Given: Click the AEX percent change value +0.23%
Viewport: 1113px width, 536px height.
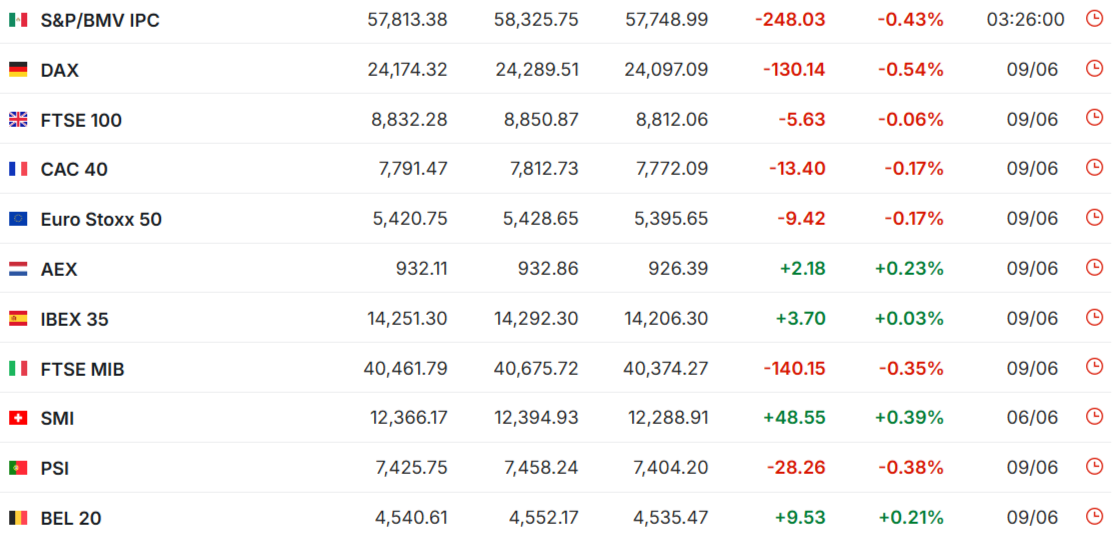Looking at the screenshot, I should (909, 269).
